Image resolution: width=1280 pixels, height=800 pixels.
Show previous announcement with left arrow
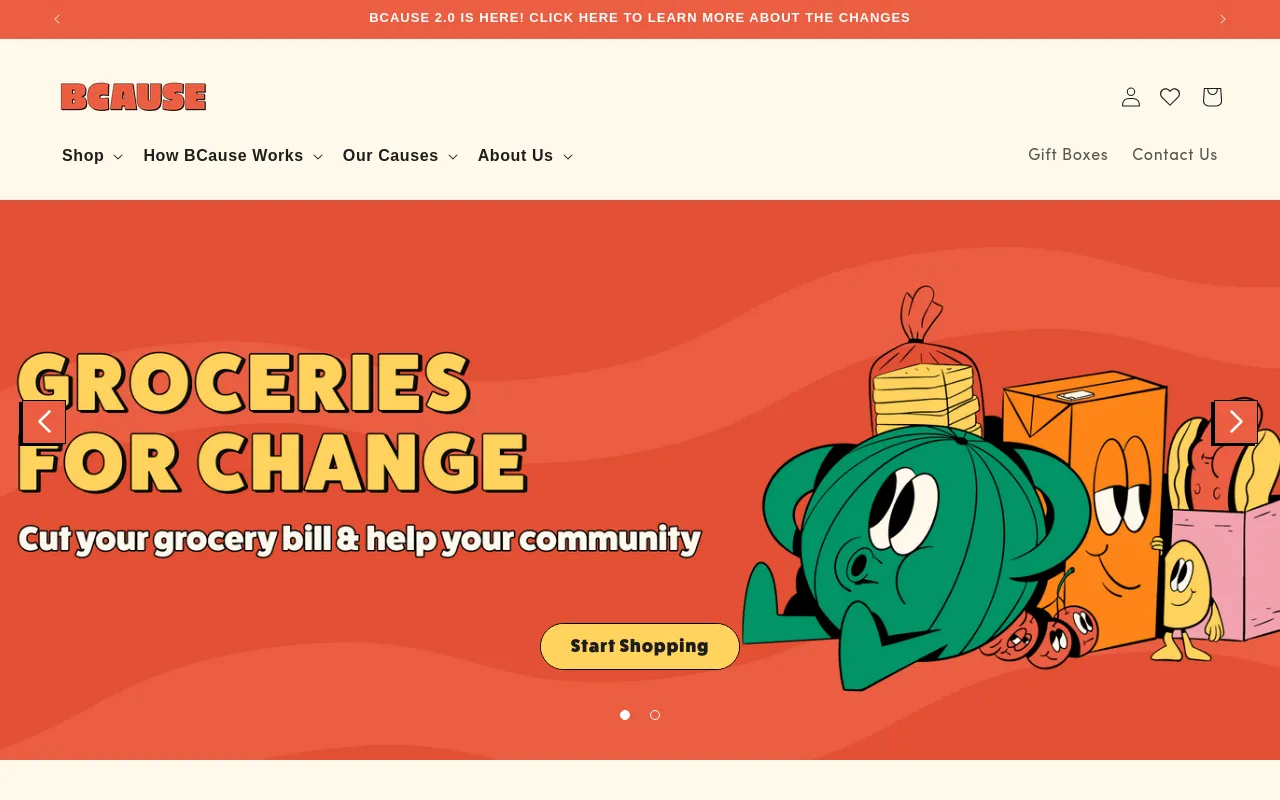(57, 19)
